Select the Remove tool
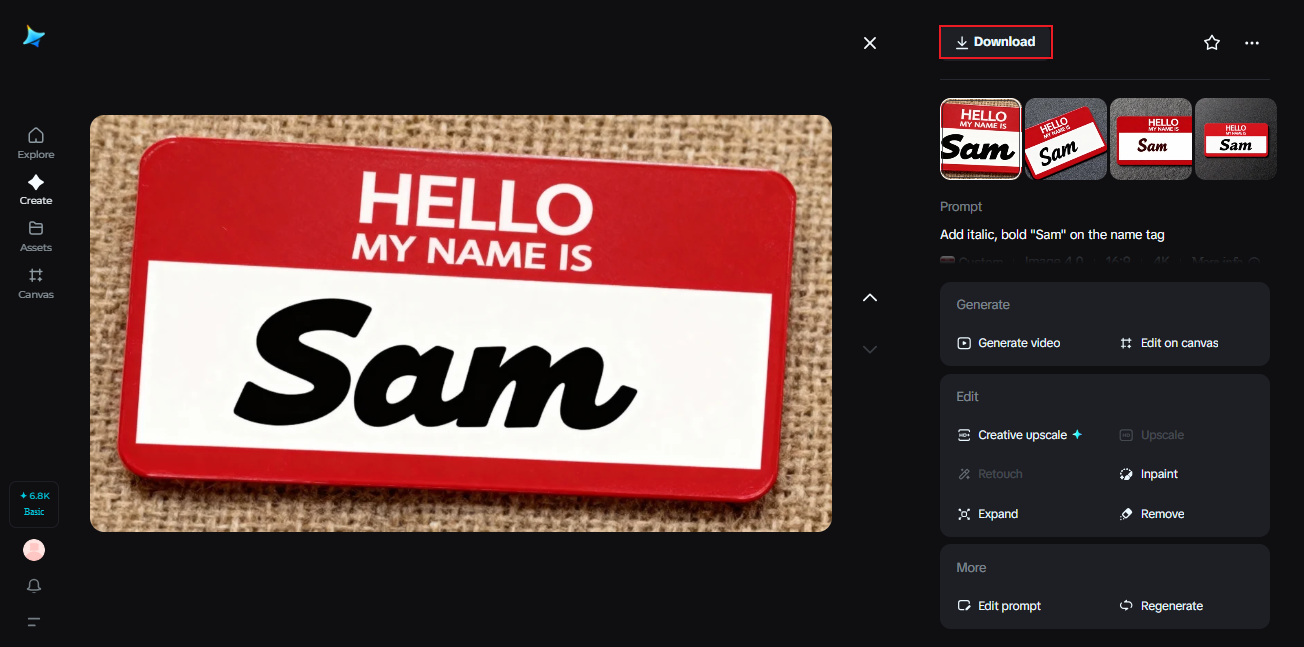The image size is (1304, 647). pos(1159,513)
